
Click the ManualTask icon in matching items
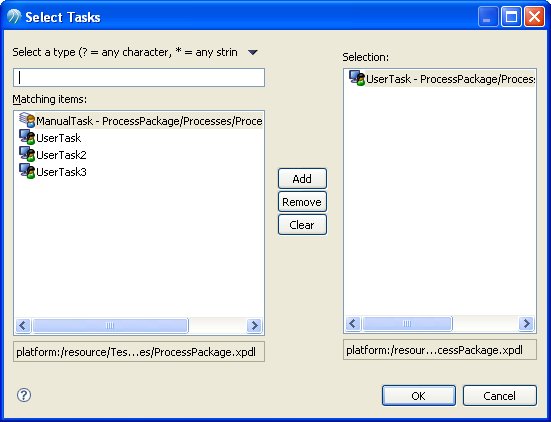27,120
